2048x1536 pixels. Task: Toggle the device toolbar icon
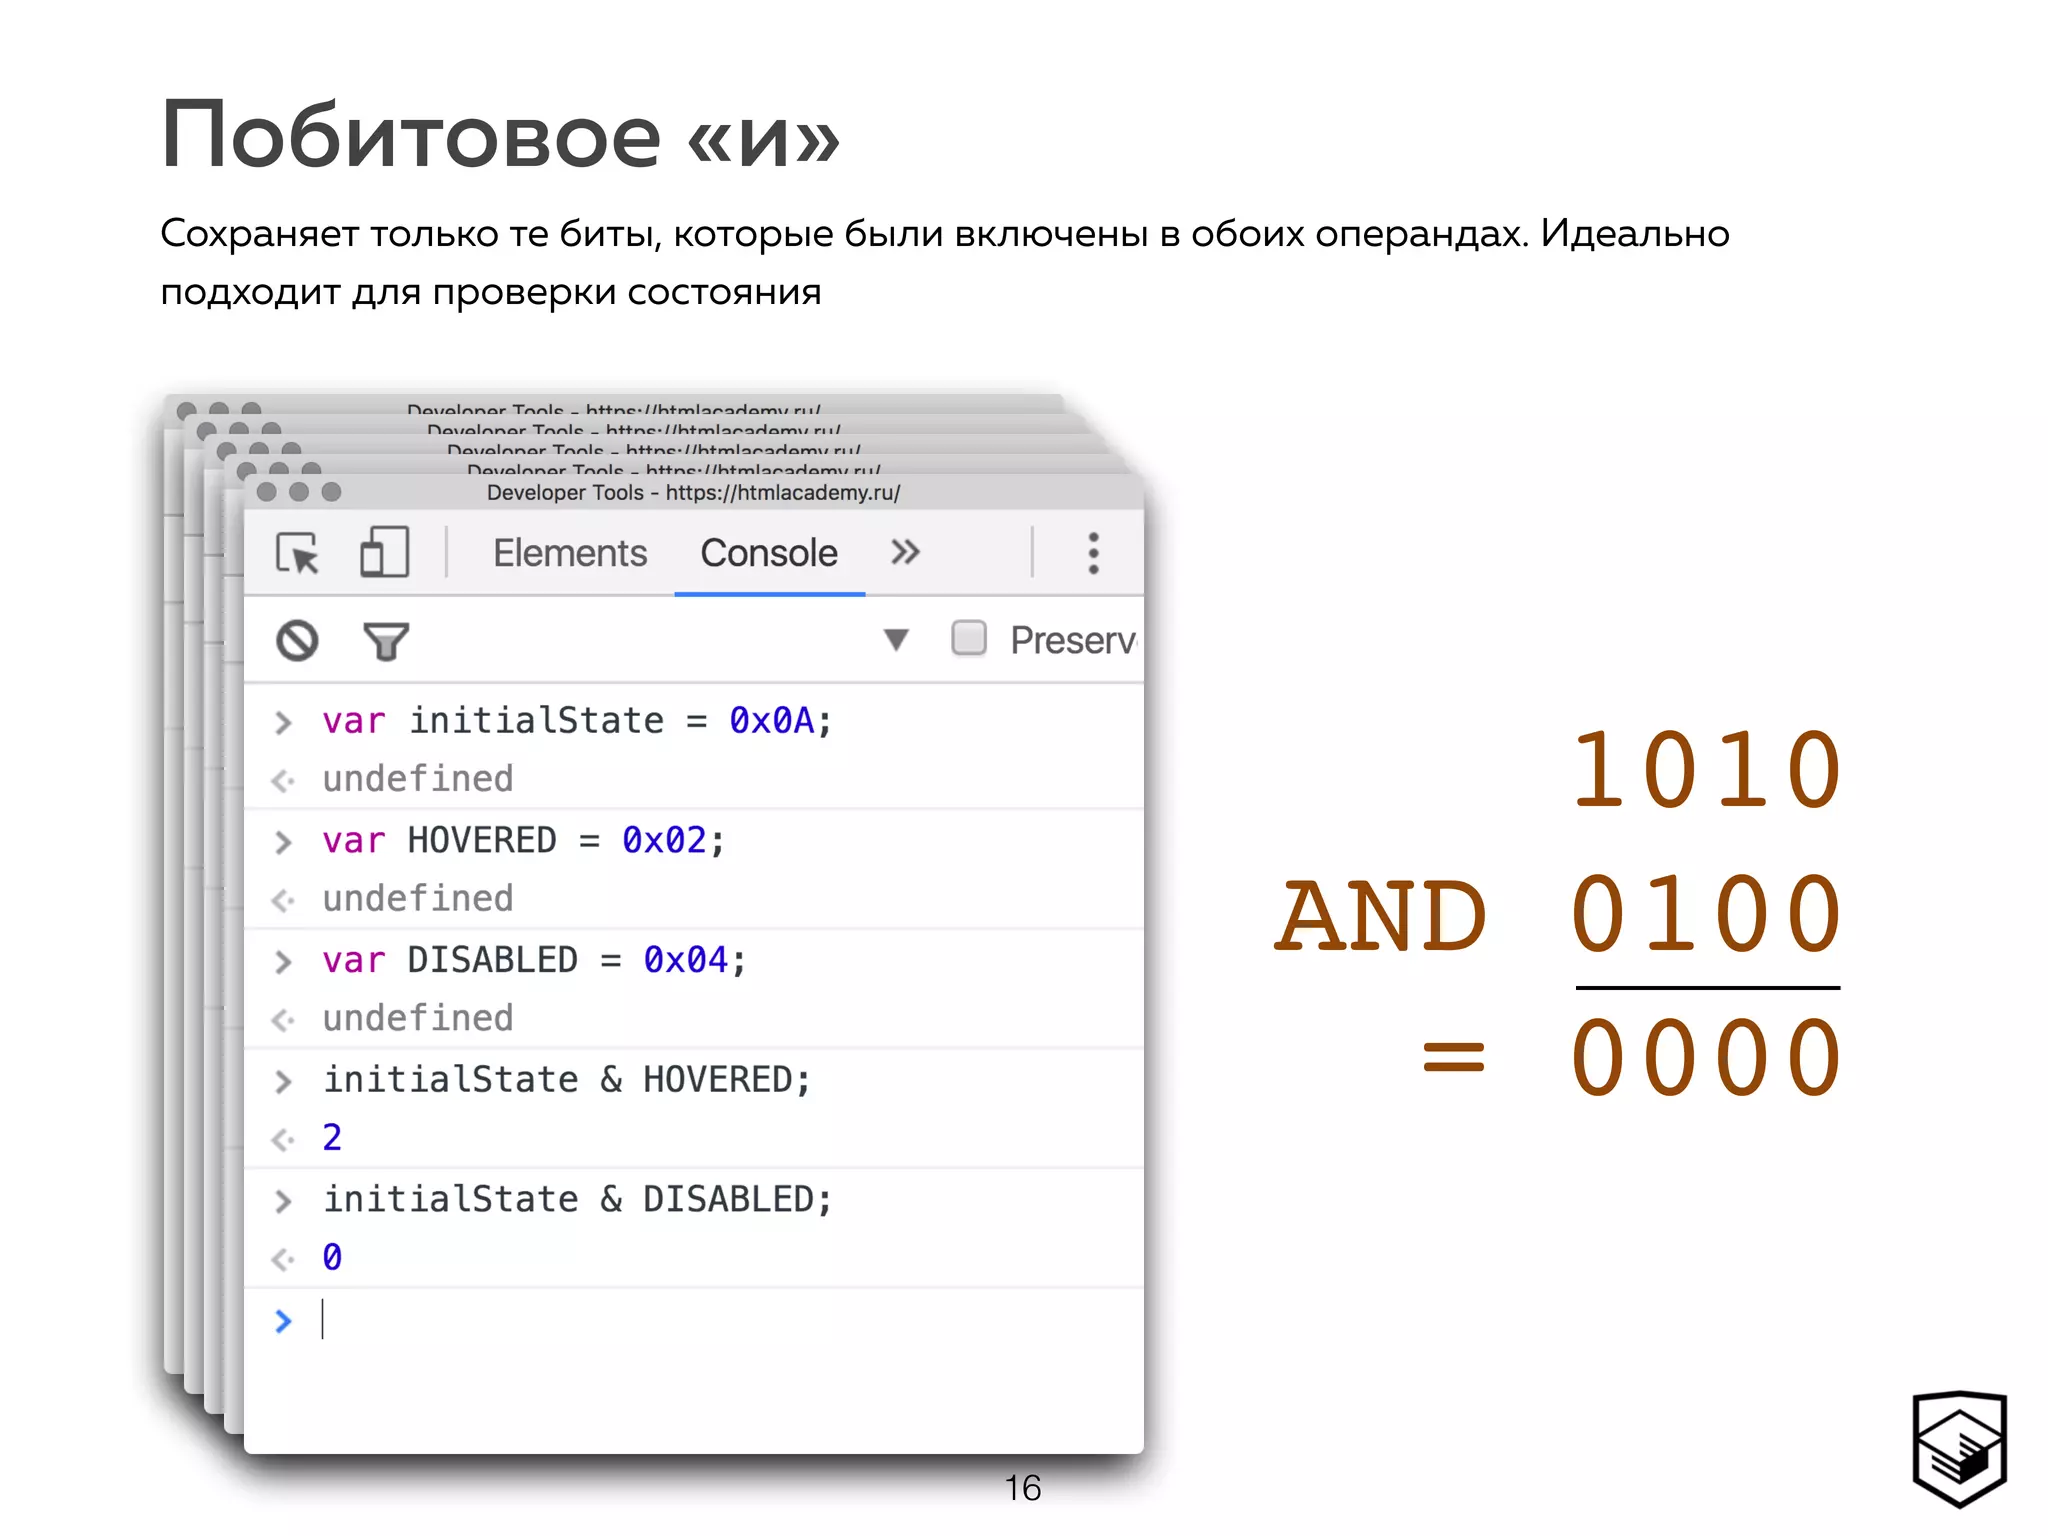coord(384,553)
